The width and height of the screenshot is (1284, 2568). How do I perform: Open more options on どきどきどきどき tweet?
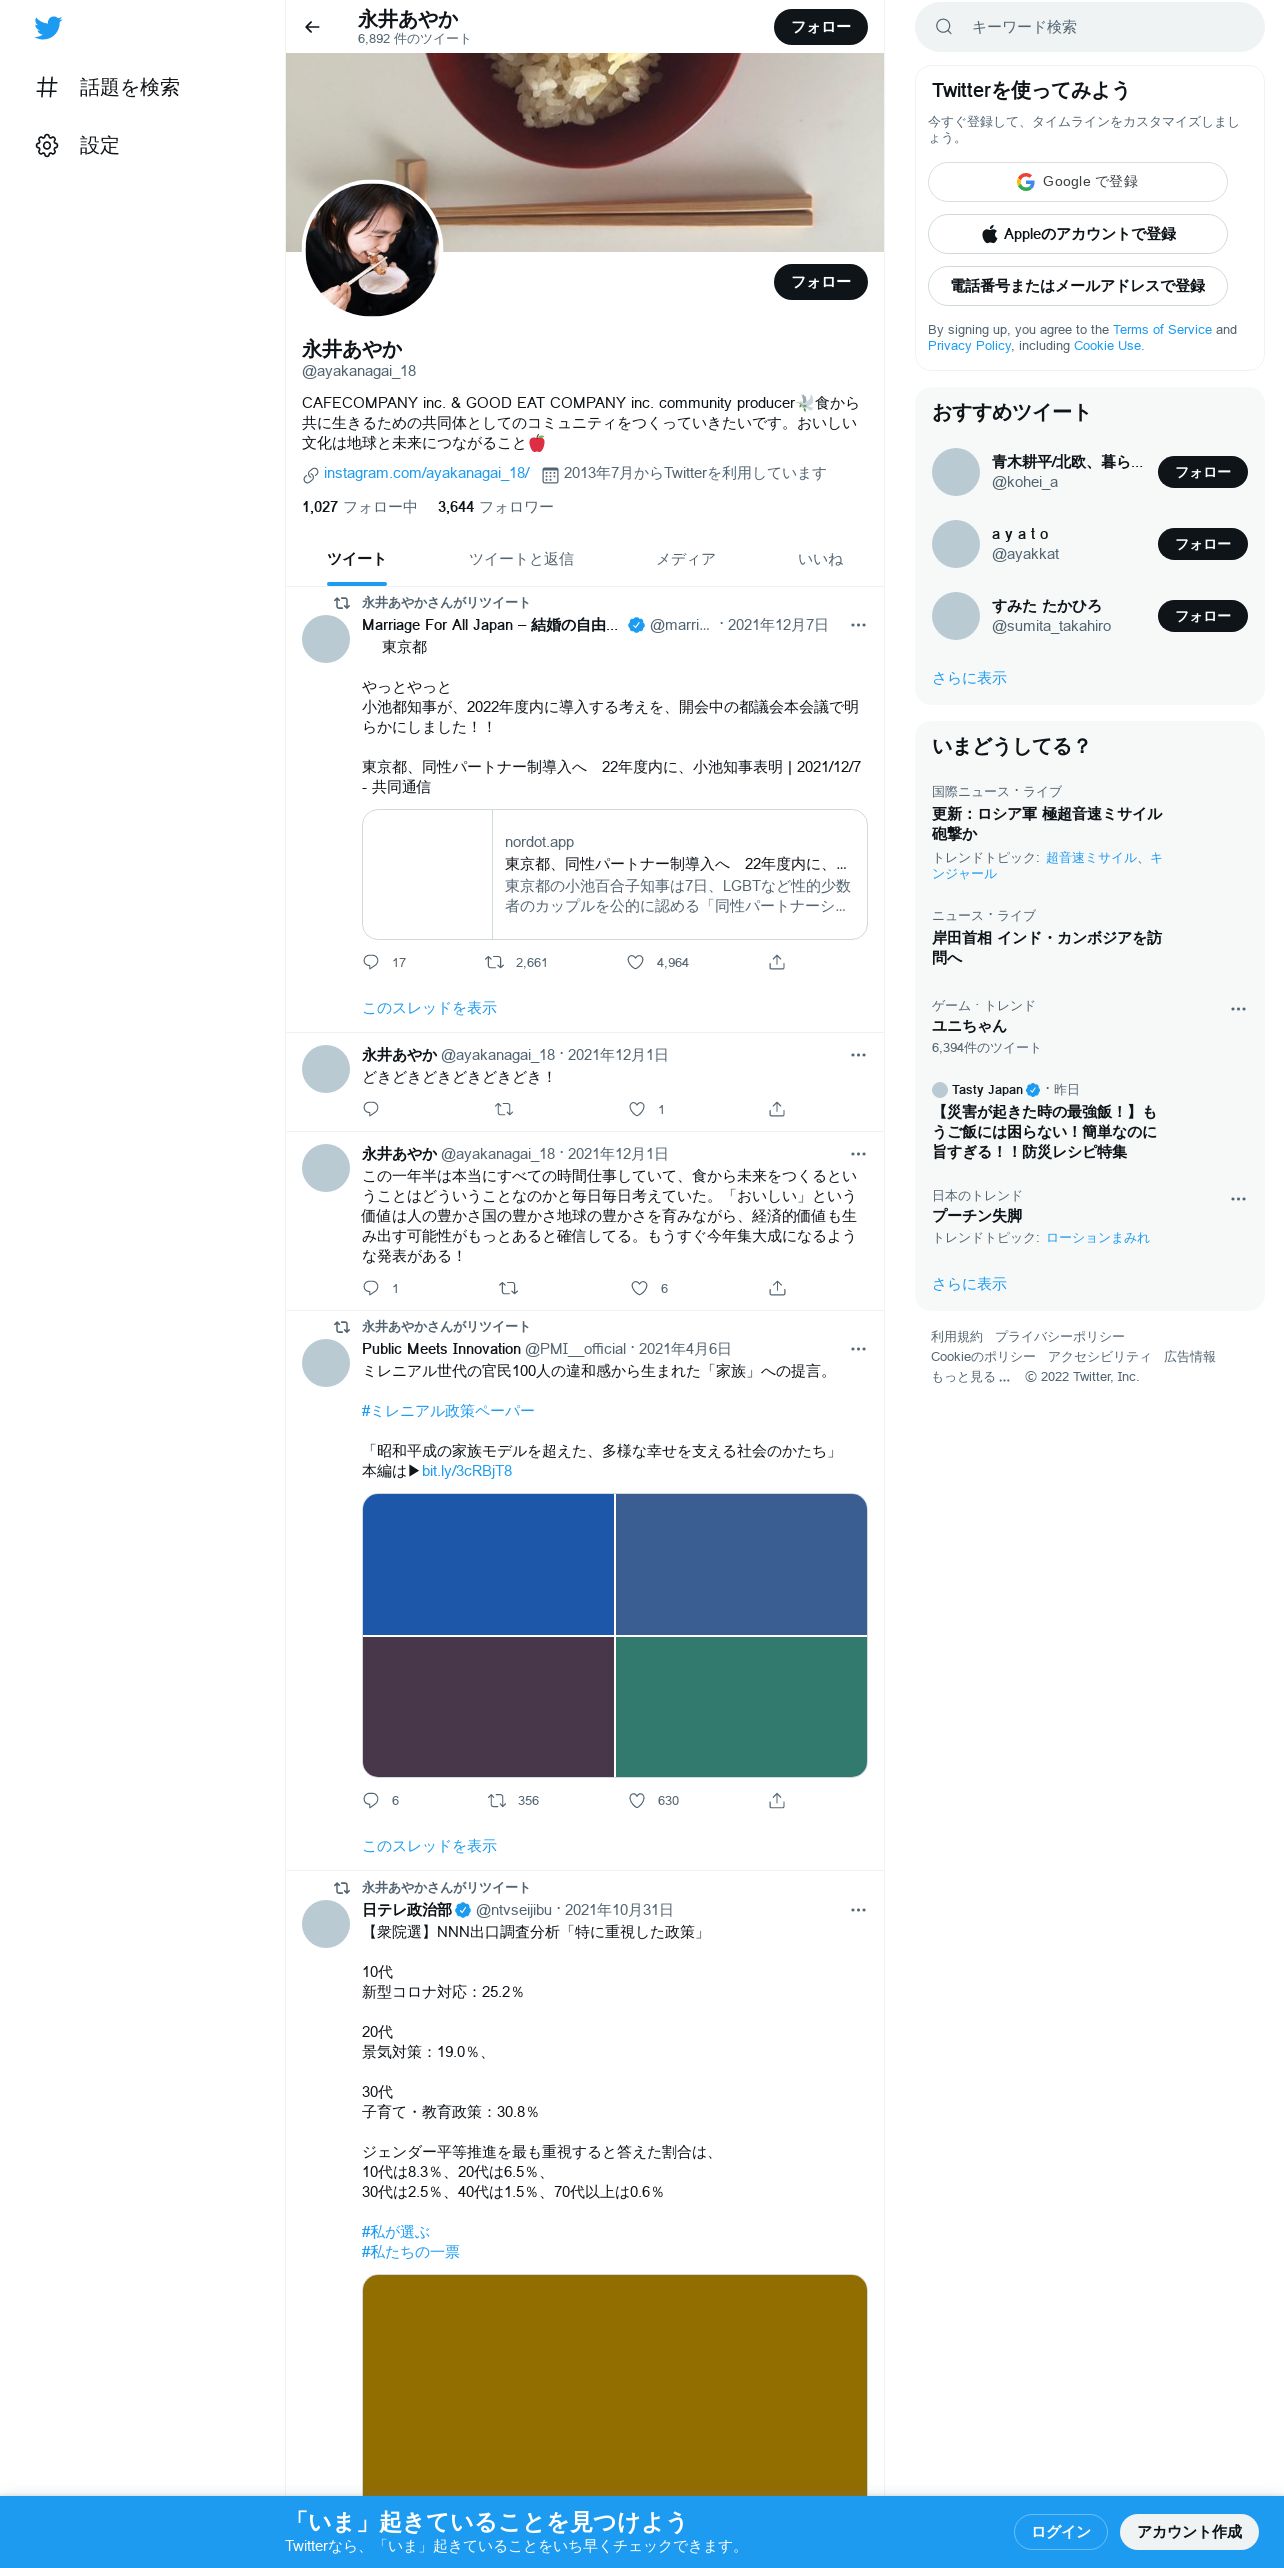click(x=858, y=1055)
